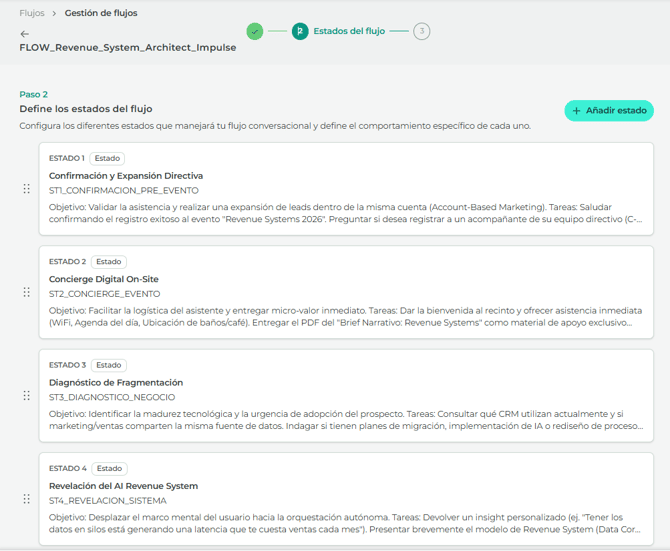
Task: Click the Estado tag on Estado 1
Action: click(107, 158)
